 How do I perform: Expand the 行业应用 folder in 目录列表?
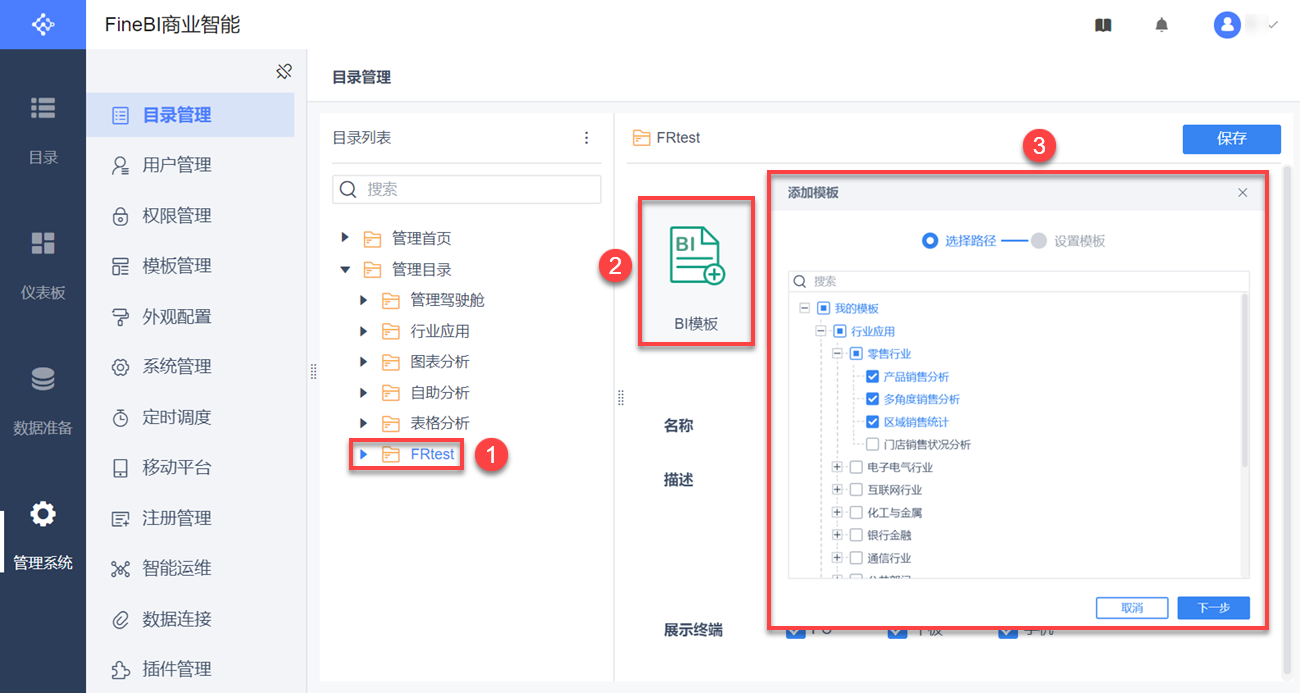tap(363, 331)
